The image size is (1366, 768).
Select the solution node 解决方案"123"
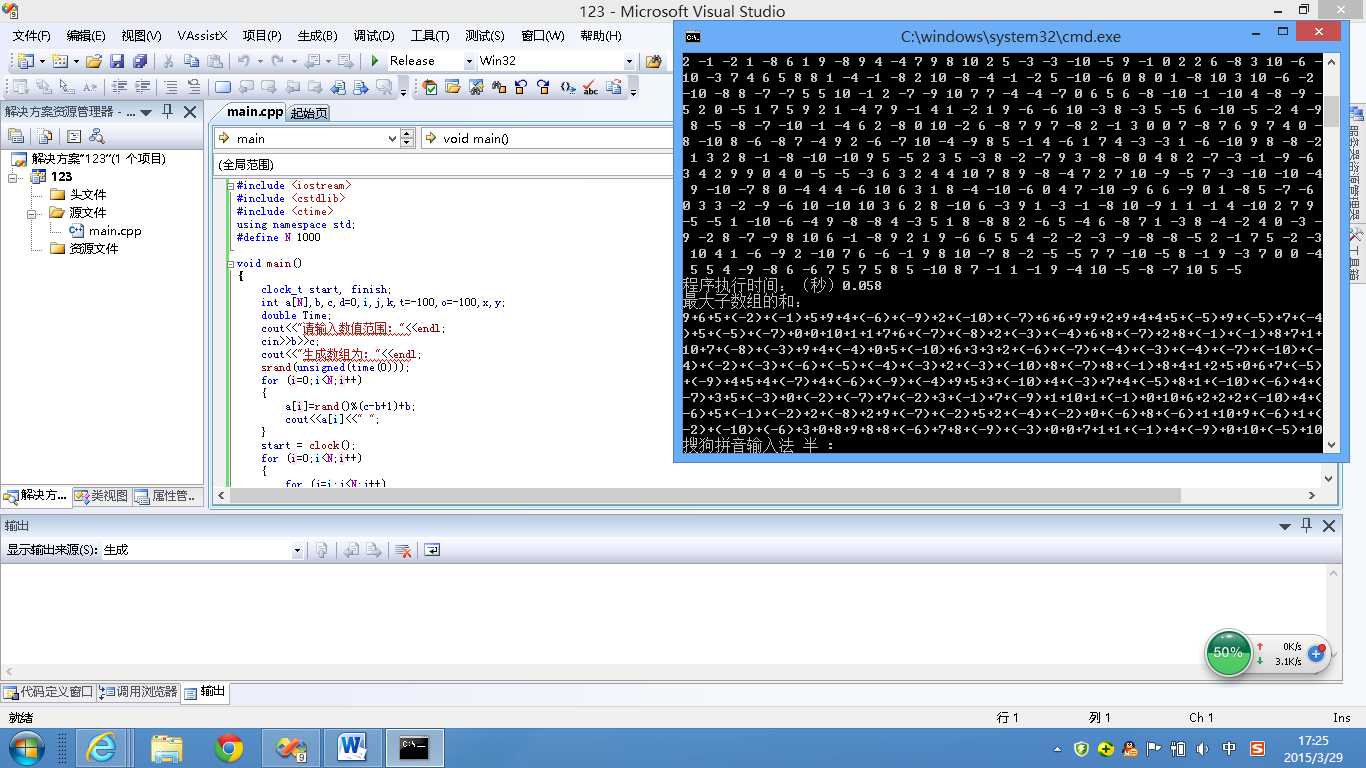[x=89, y=159]
